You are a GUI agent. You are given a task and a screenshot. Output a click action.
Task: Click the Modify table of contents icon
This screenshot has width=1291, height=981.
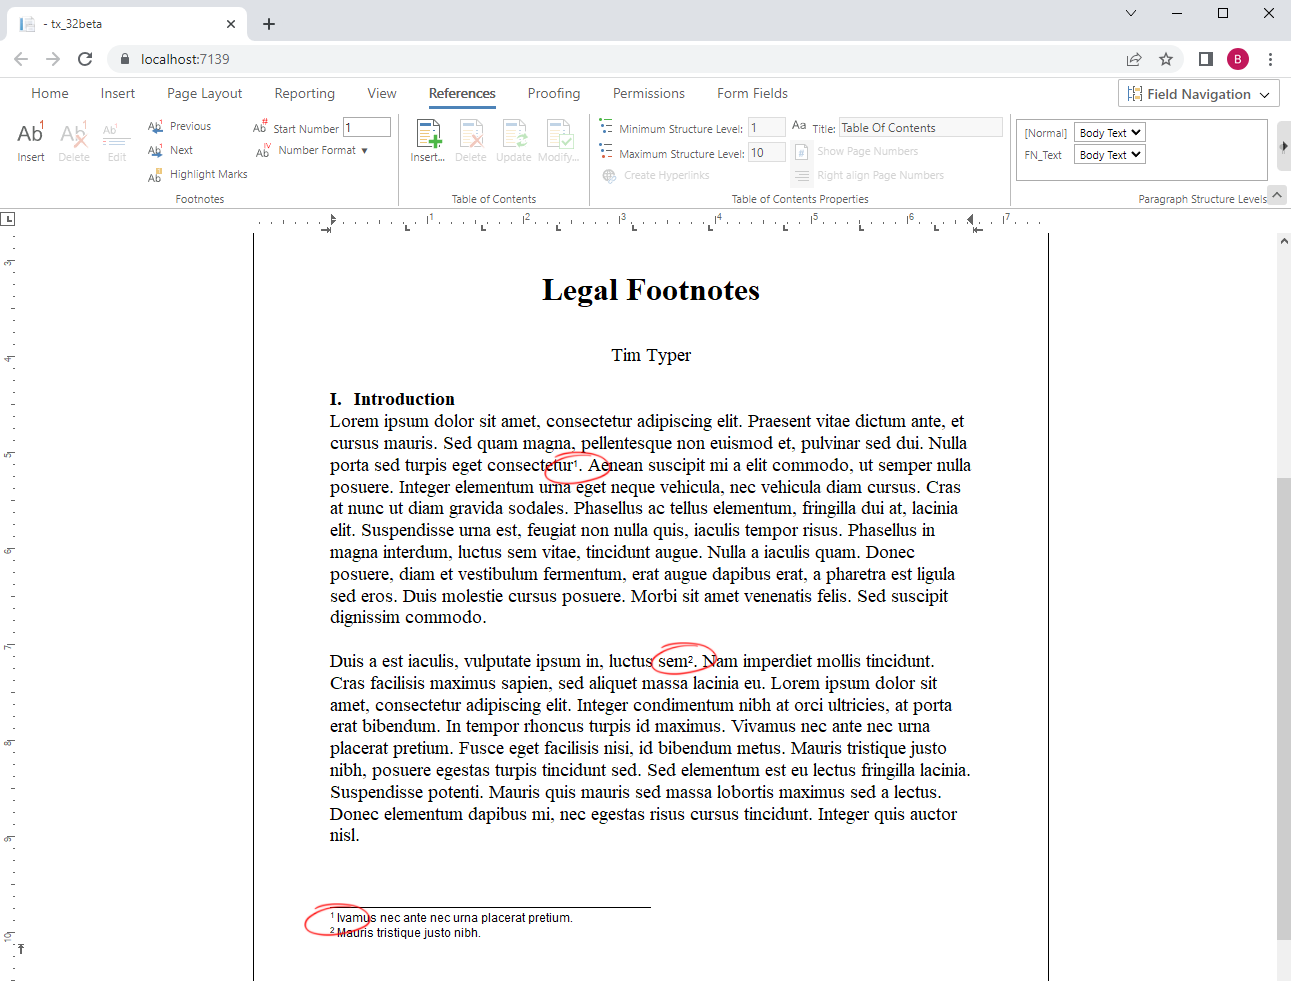click(559, 141)
